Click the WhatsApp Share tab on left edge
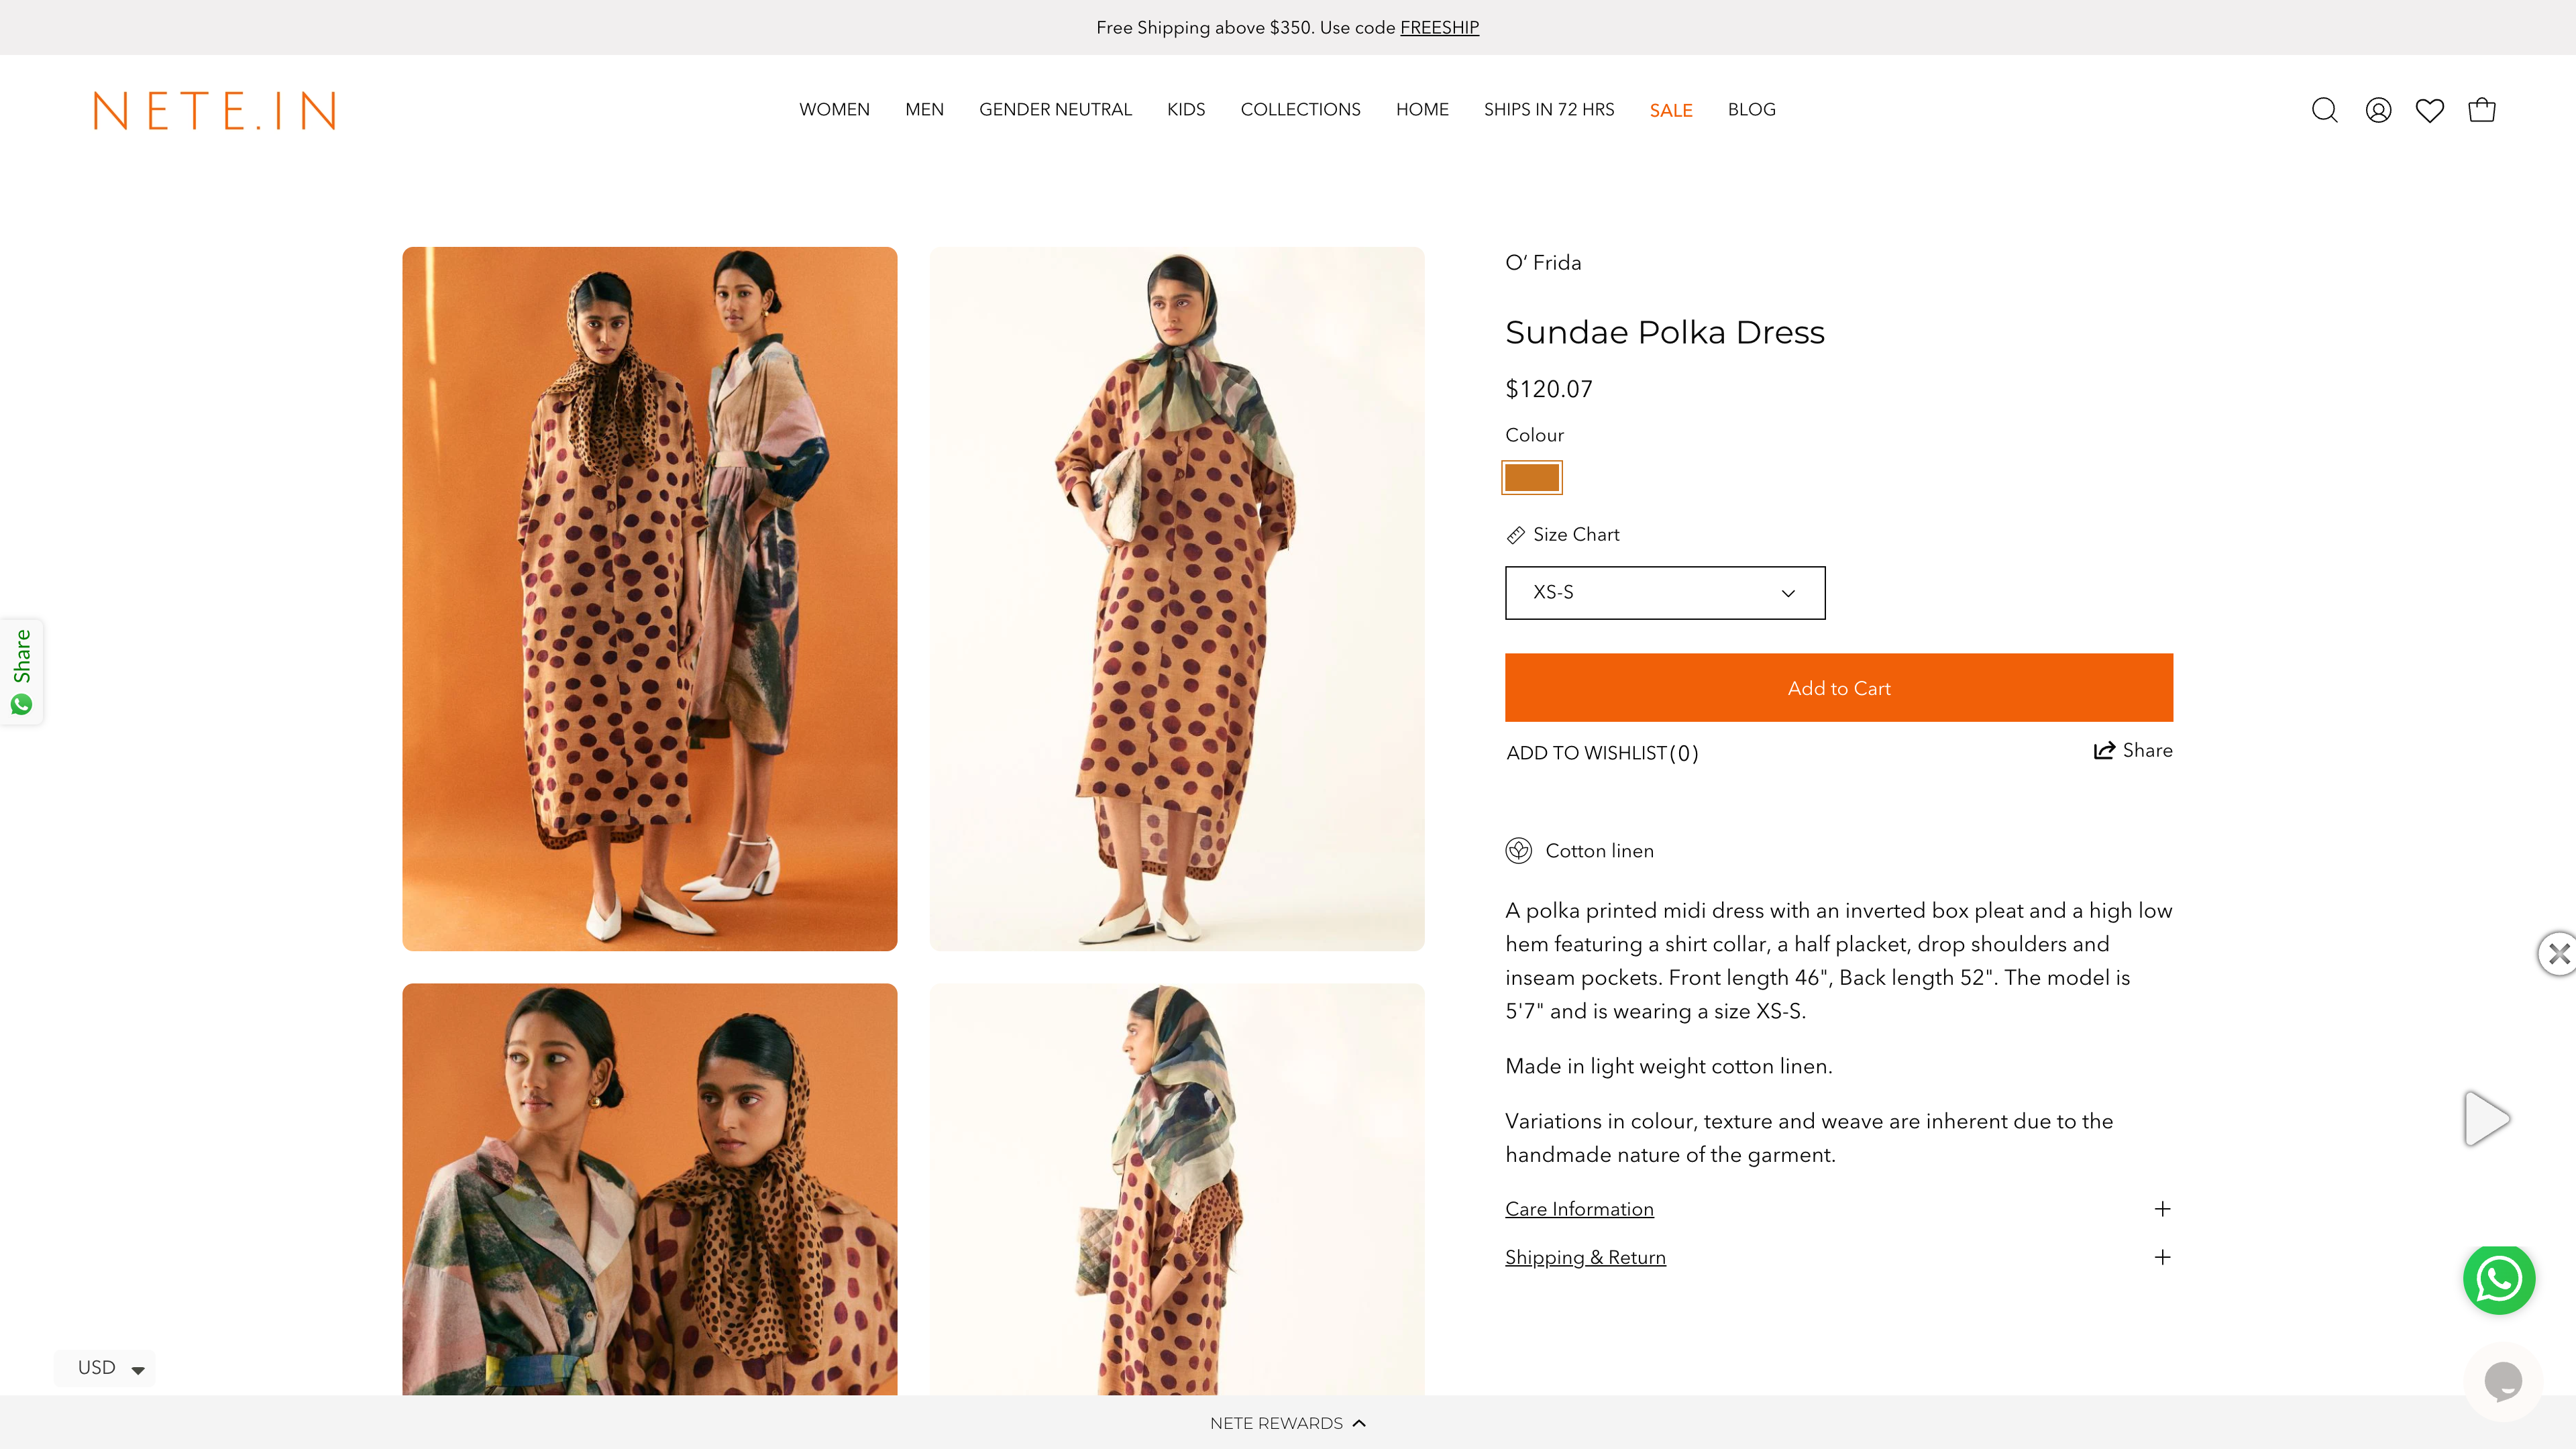This screenshot has width=2576, height=1449. pyautogui.click(x=21, y=672)
